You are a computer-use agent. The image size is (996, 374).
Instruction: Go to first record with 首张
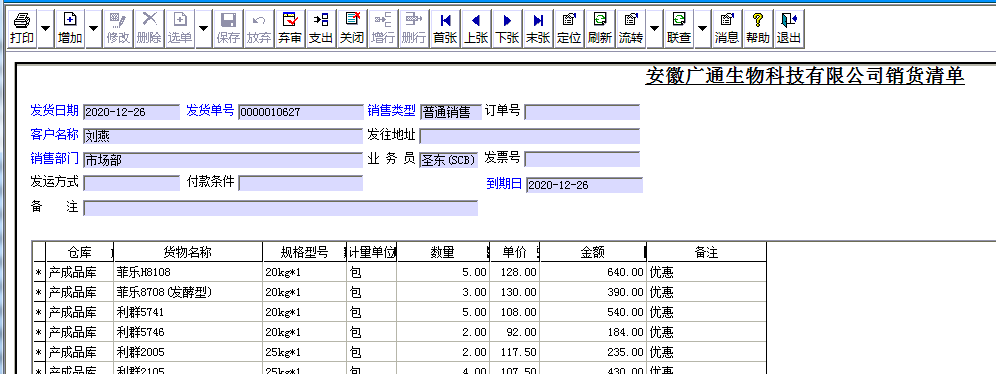[445, 29]
